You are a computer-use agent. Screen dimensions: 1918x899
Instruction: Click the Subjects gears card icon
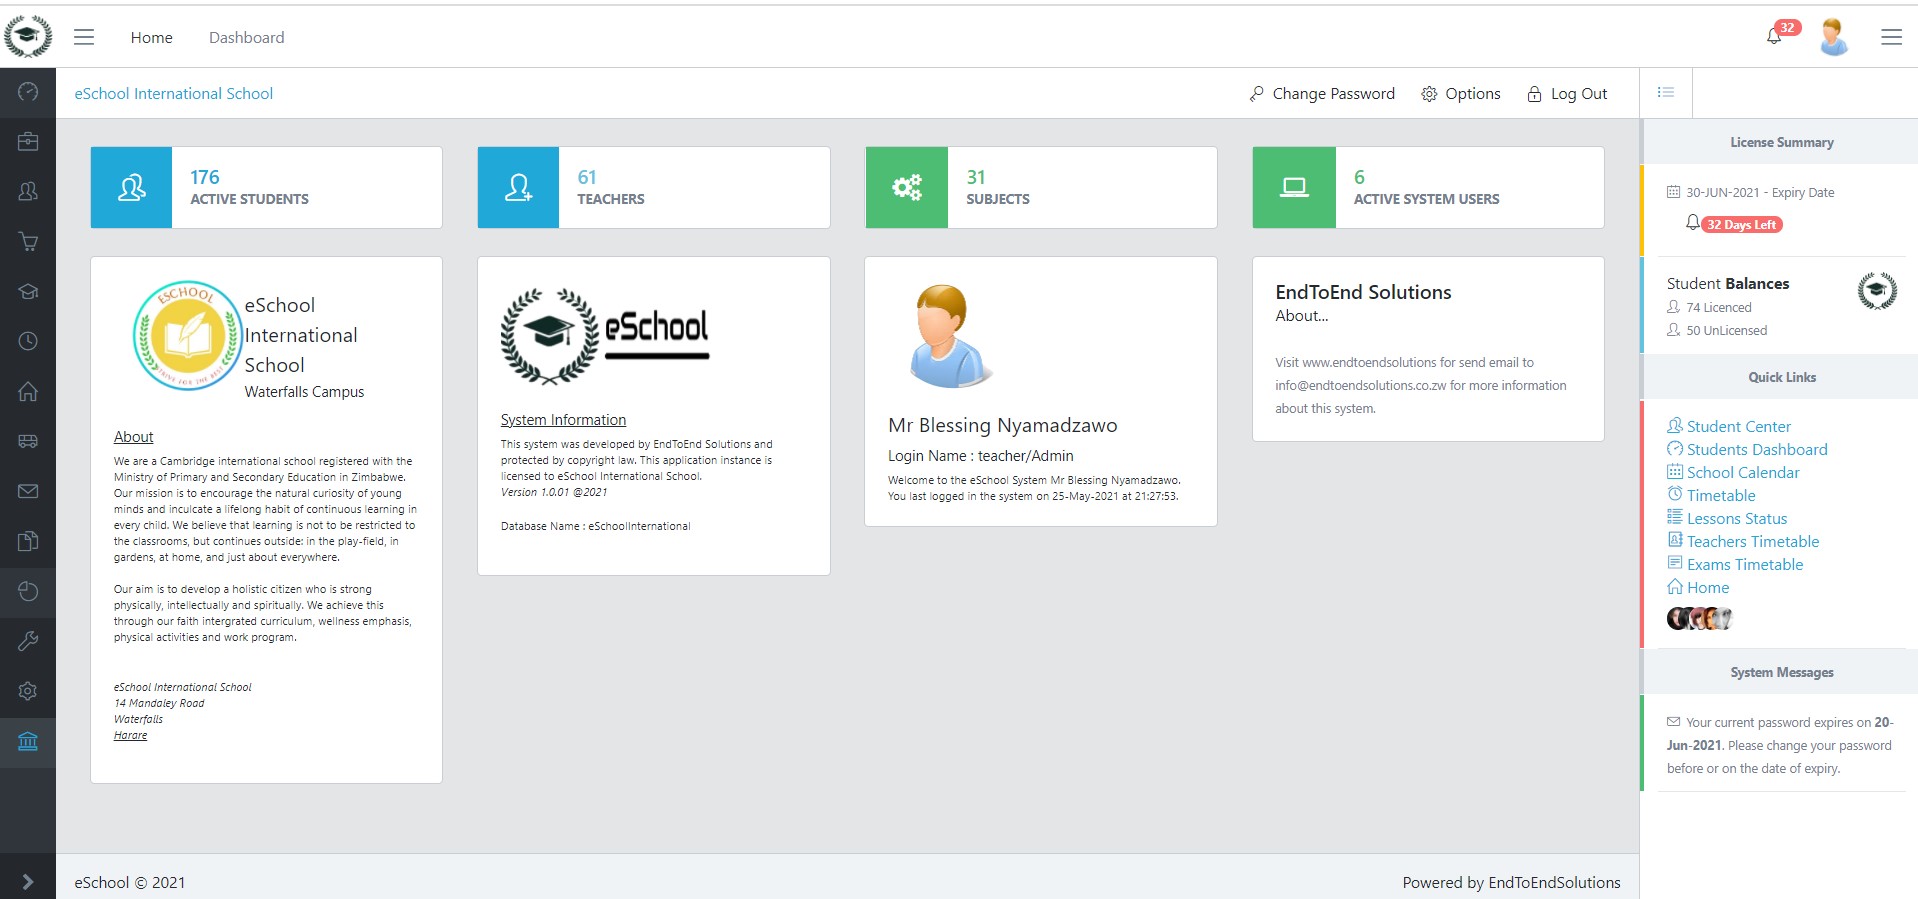click(906, 187)
